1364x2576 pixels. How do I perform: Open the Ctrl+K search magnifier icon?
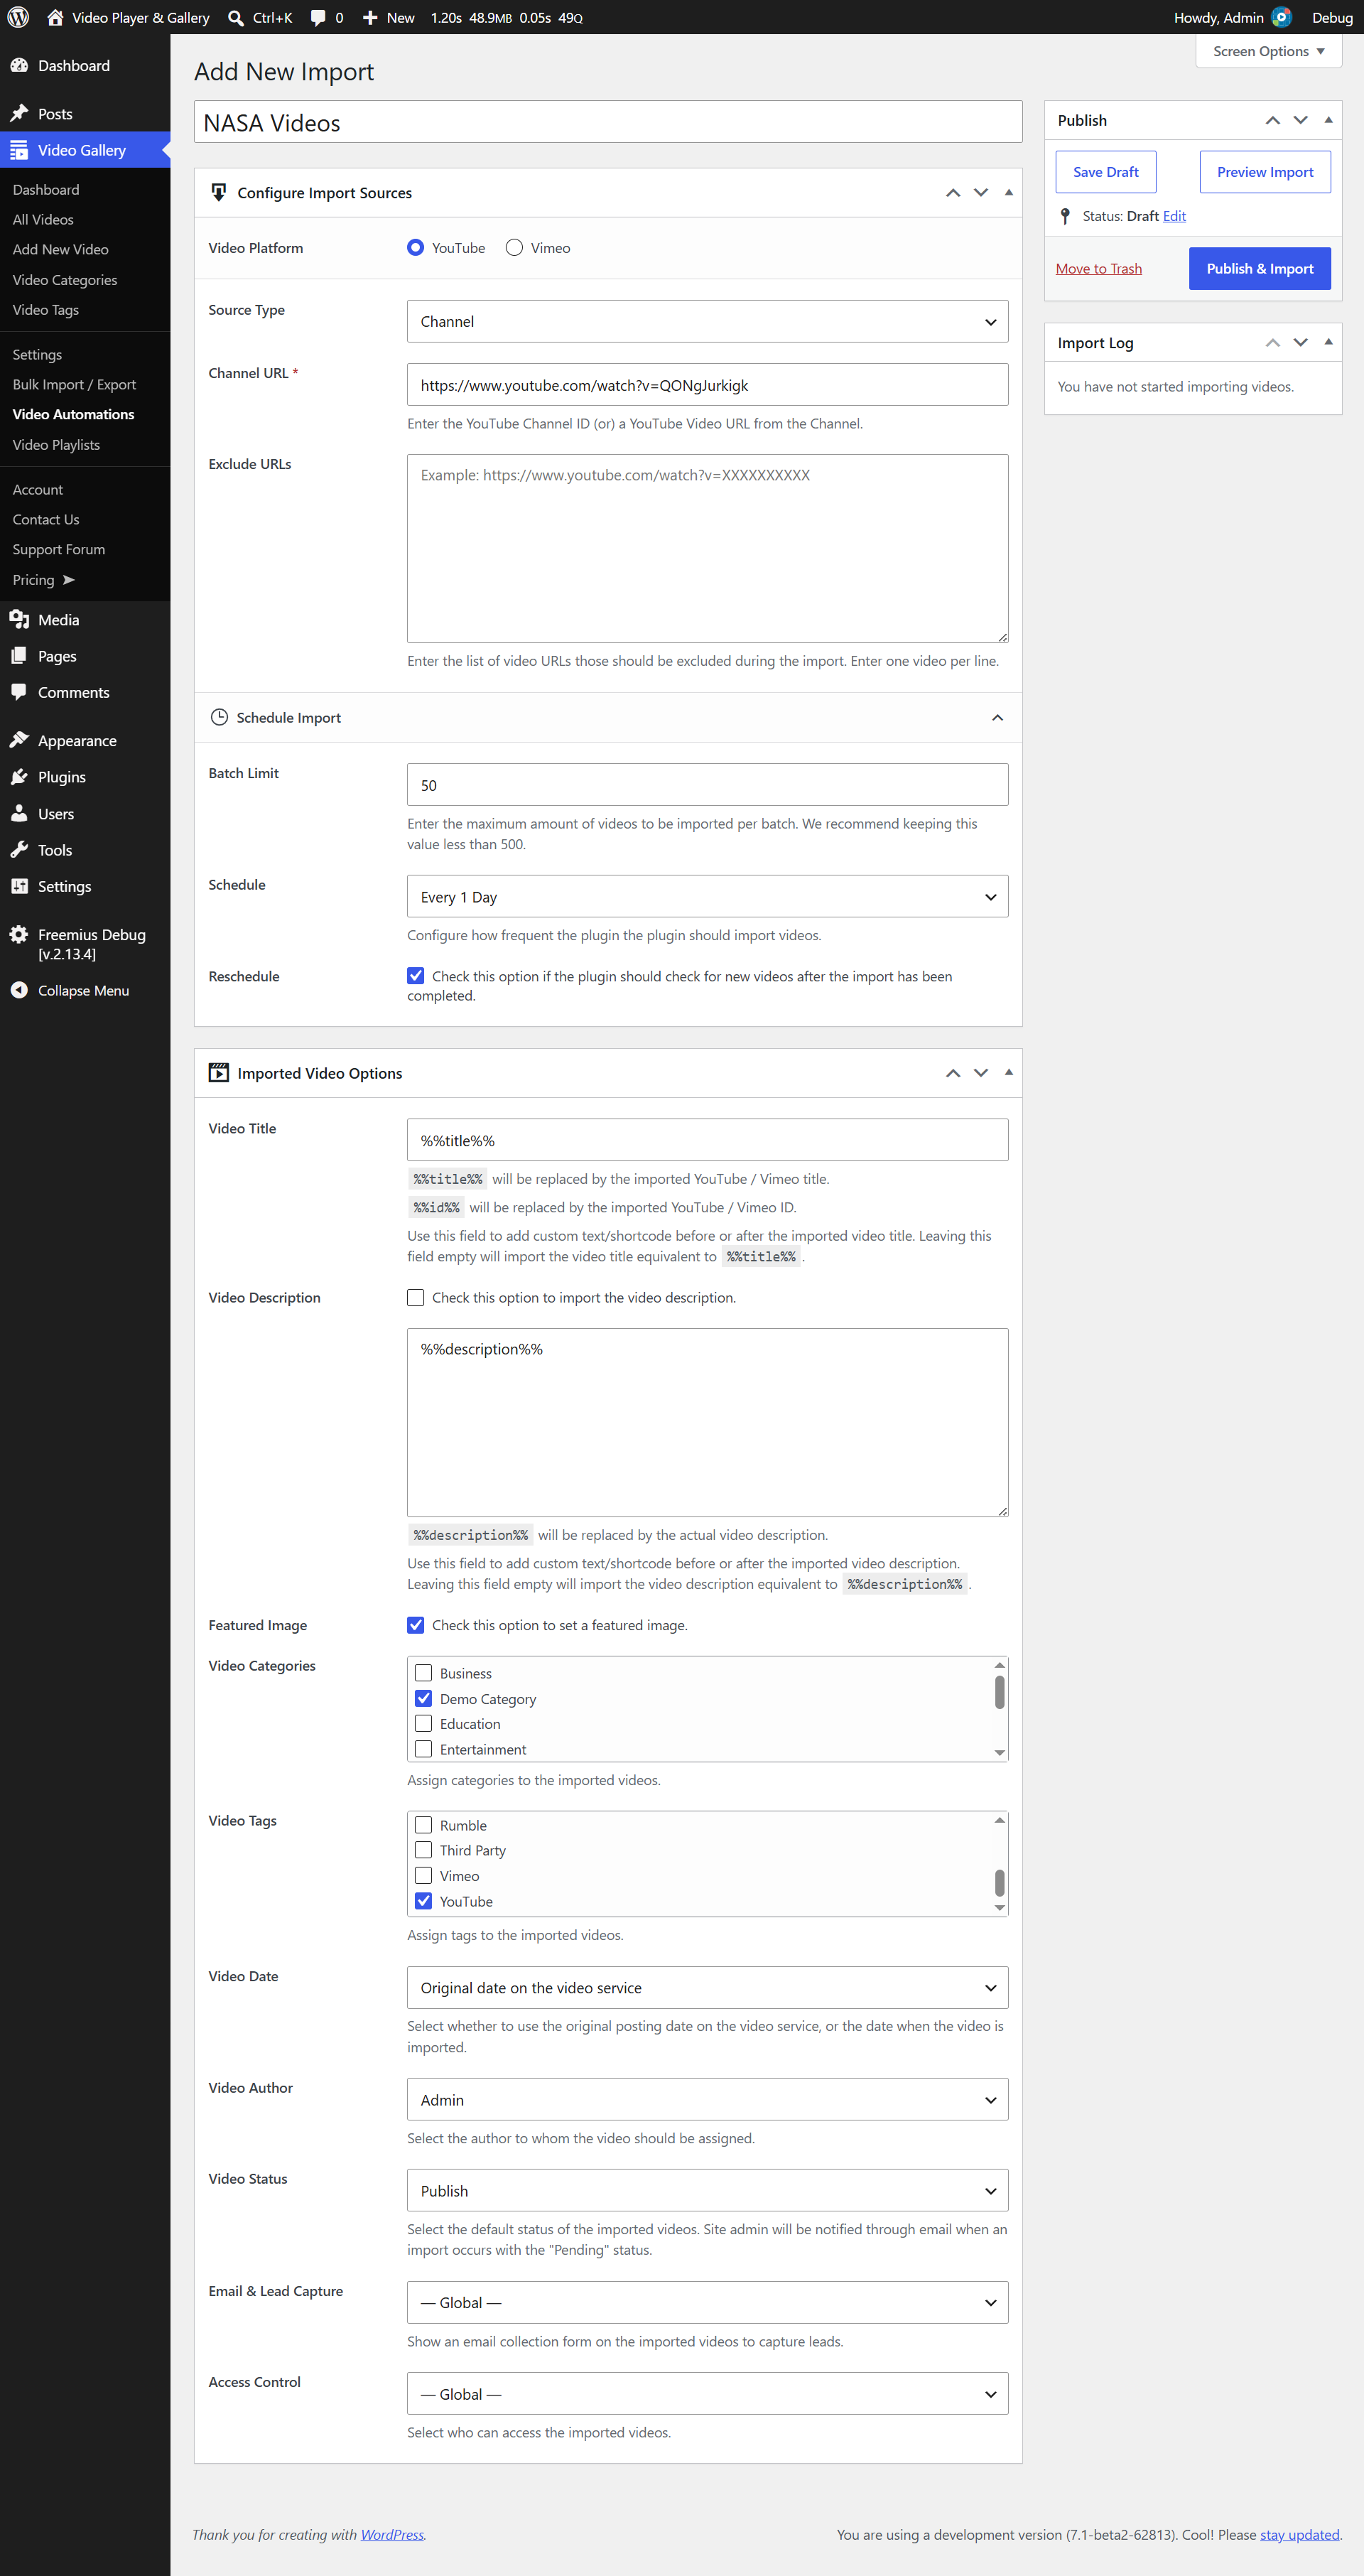point(236,17)
